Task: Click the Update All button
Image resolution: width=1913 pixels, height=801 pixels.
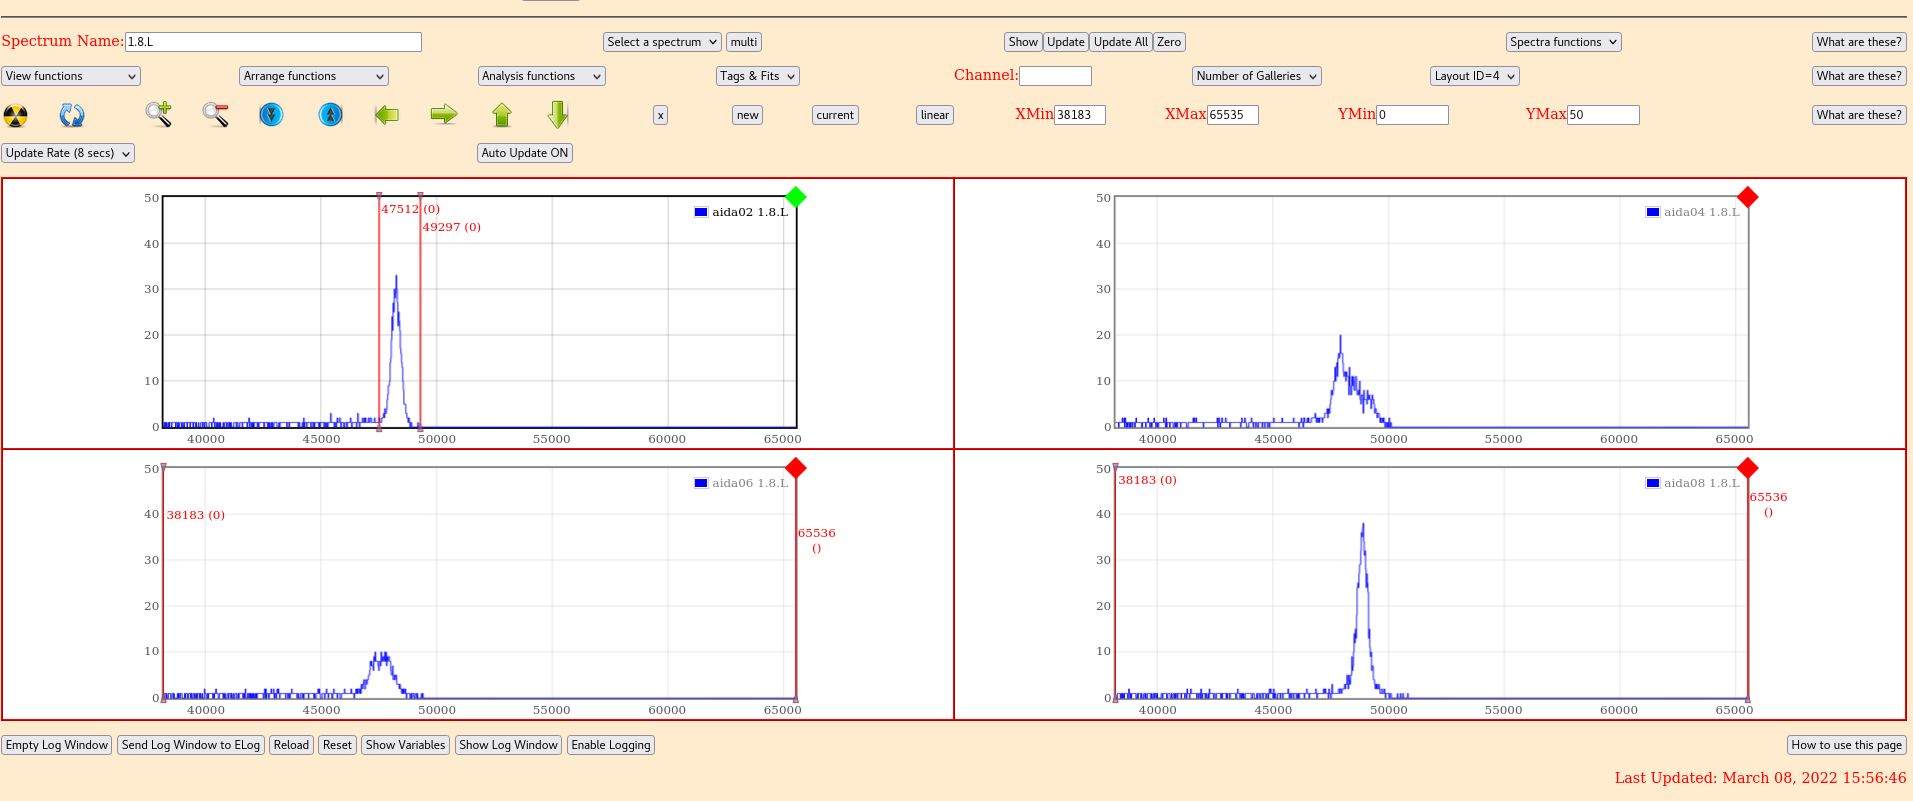Action: tap(1120, 42)
